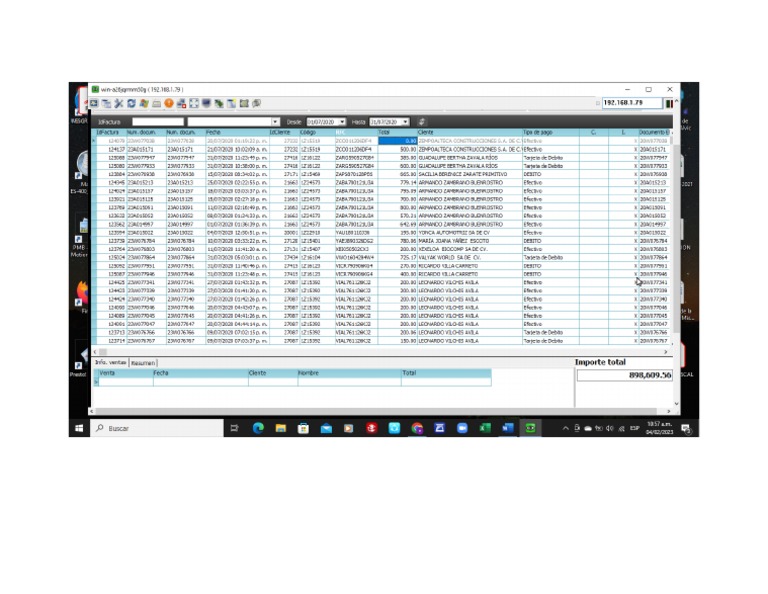This screenshot has width=768, height=594.
Task: Sort by the RFC column header
Action: [x=356, y=132]
